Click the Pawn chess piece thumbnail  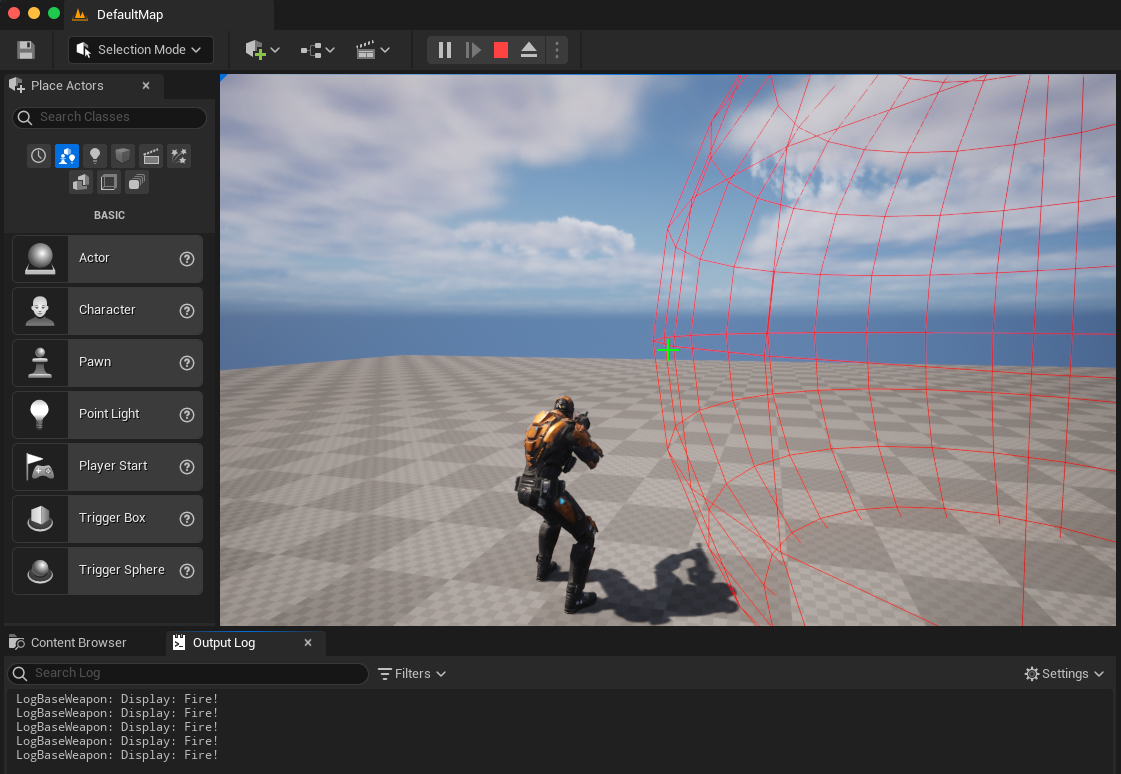pos(40,363)
